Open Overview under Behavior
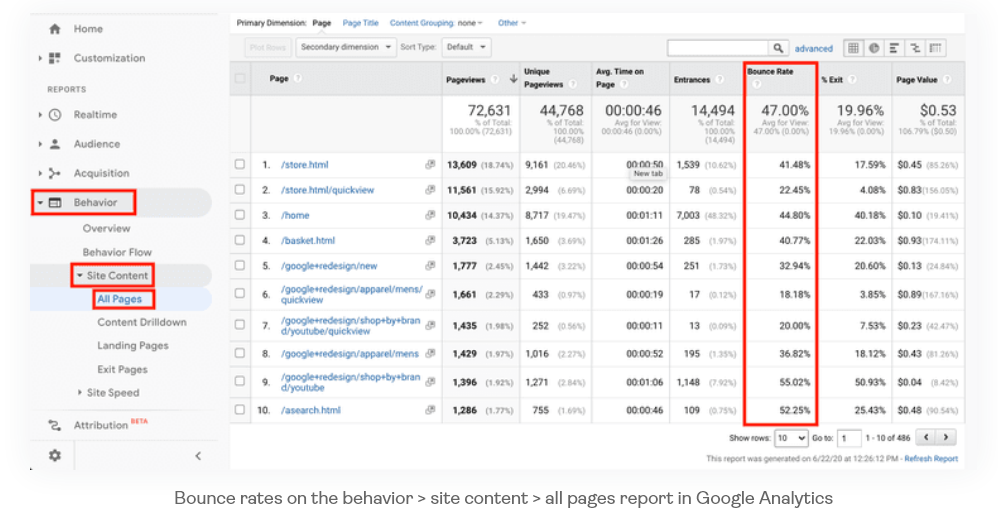This screenshot has height=521, width=998. [106, 228]
